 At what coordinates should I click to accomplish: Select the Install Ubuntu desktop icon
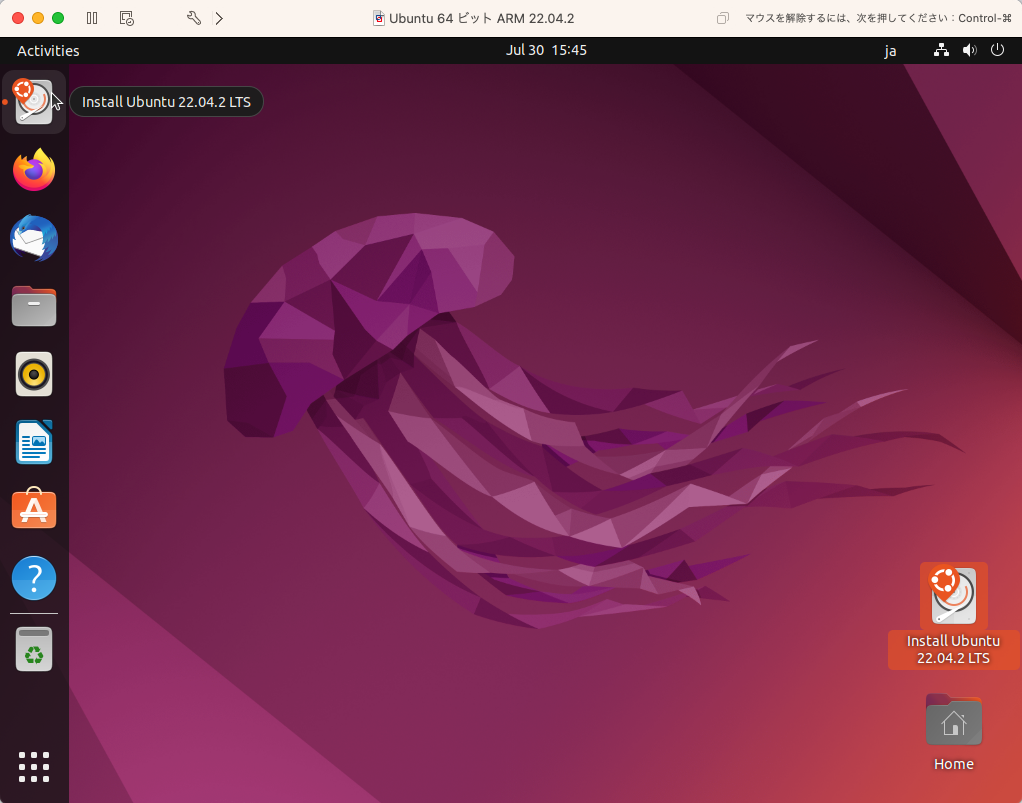coord(954,595)
